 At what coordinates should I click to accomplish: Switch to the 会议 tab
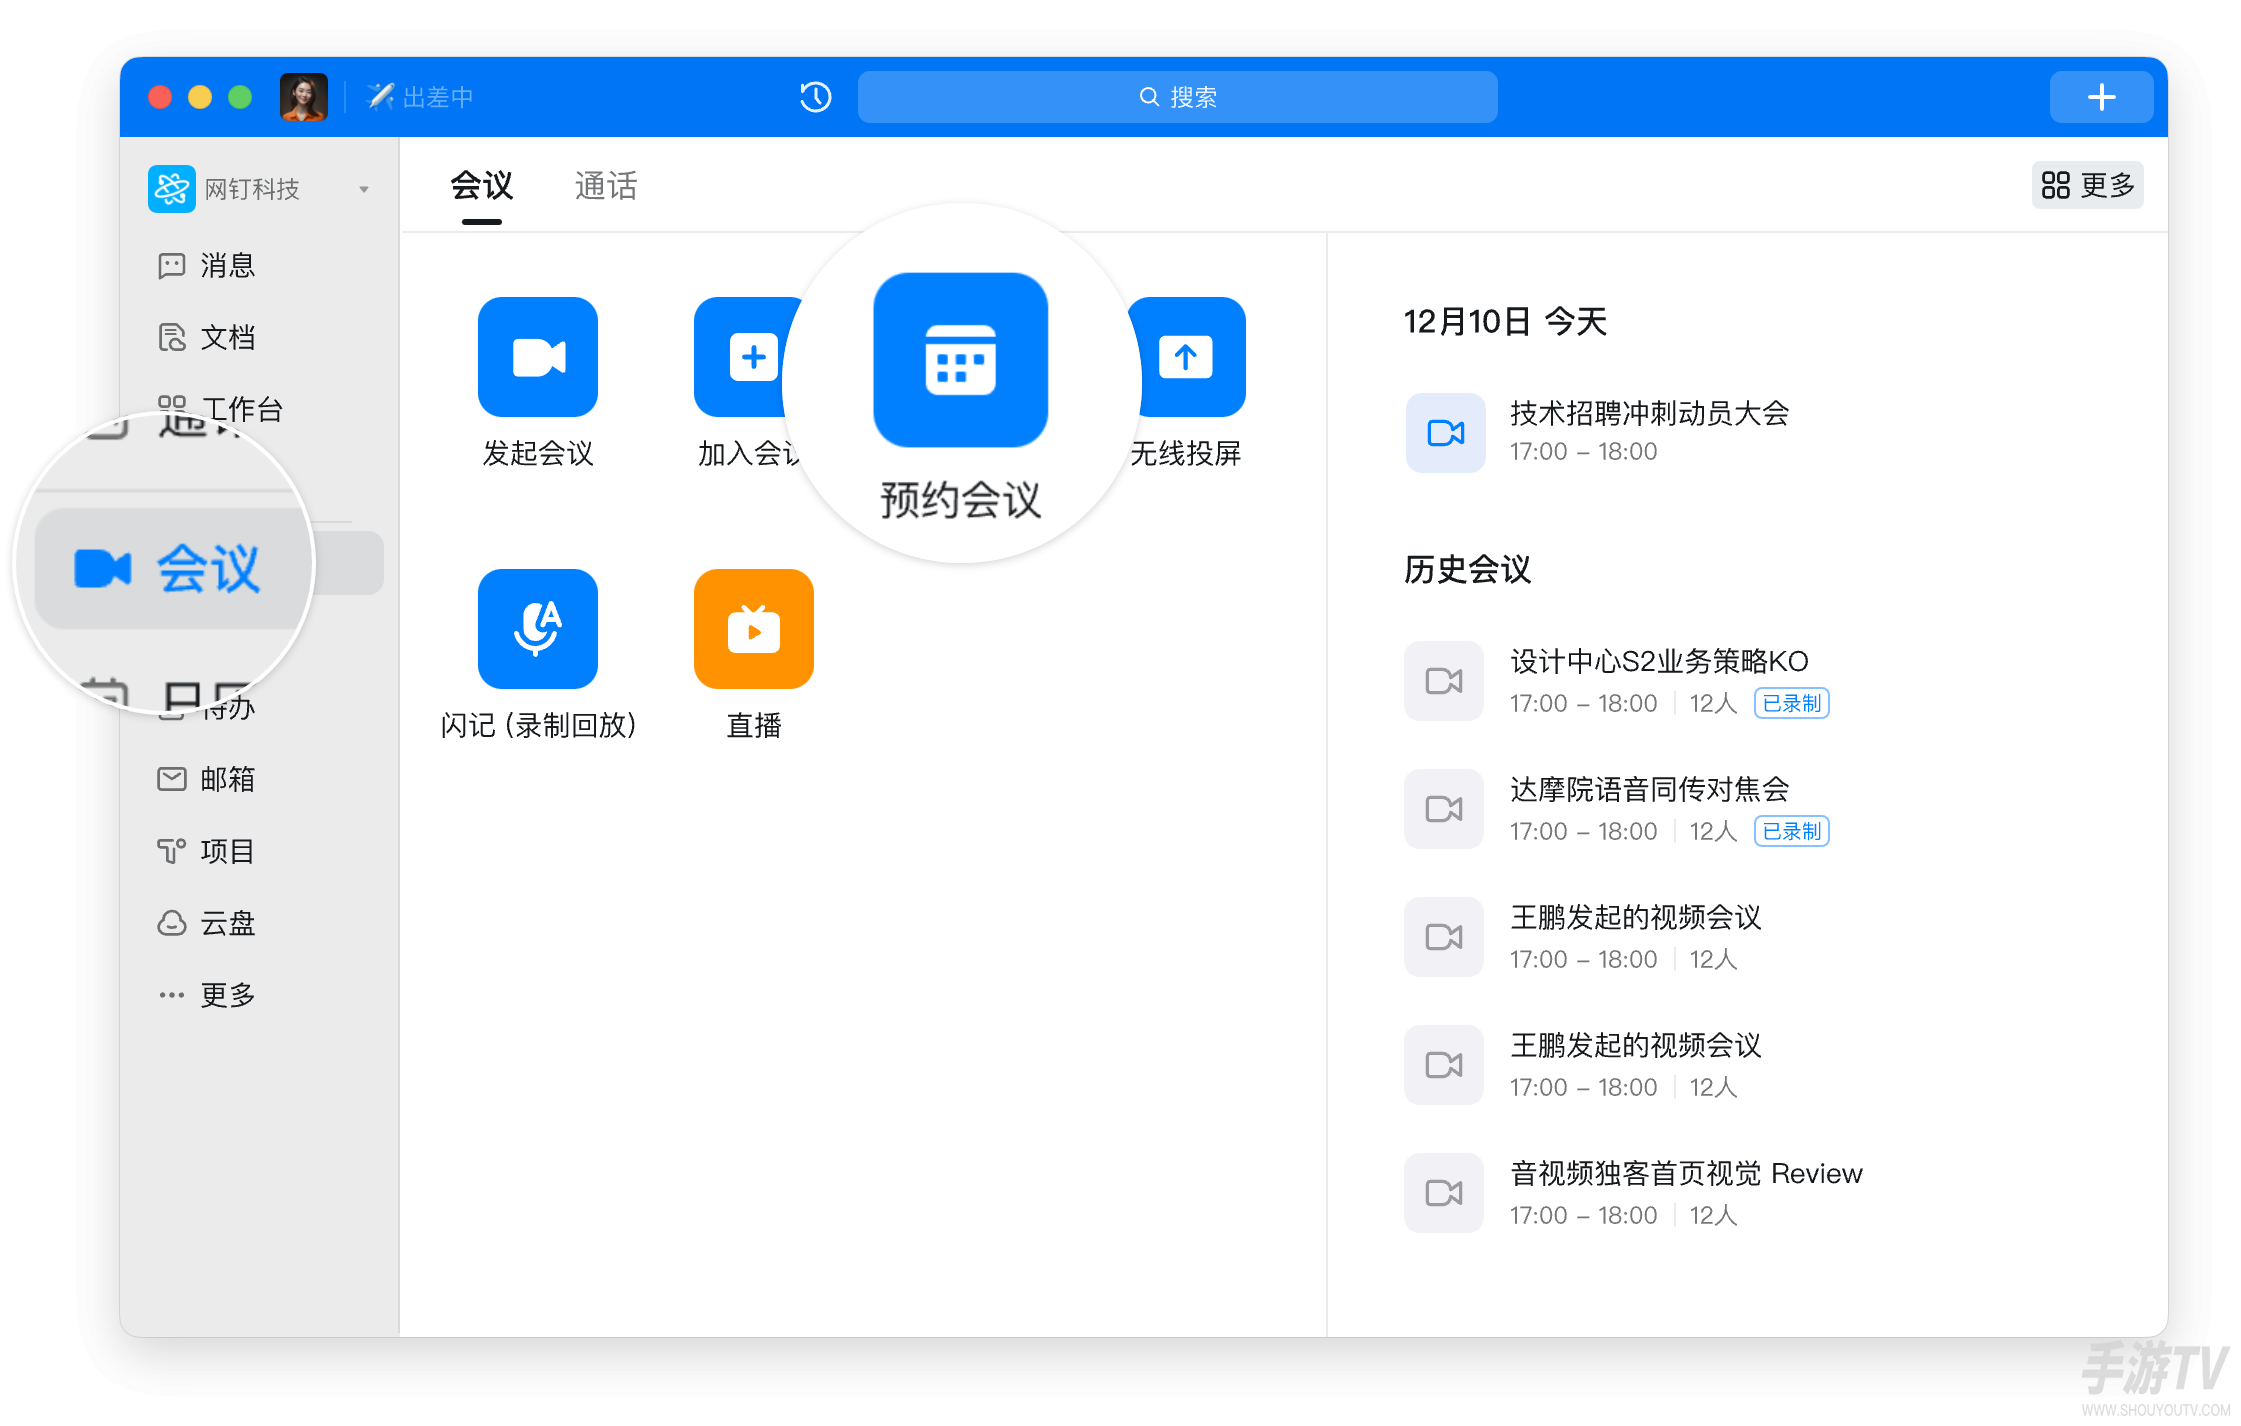[x=481, y=186]
